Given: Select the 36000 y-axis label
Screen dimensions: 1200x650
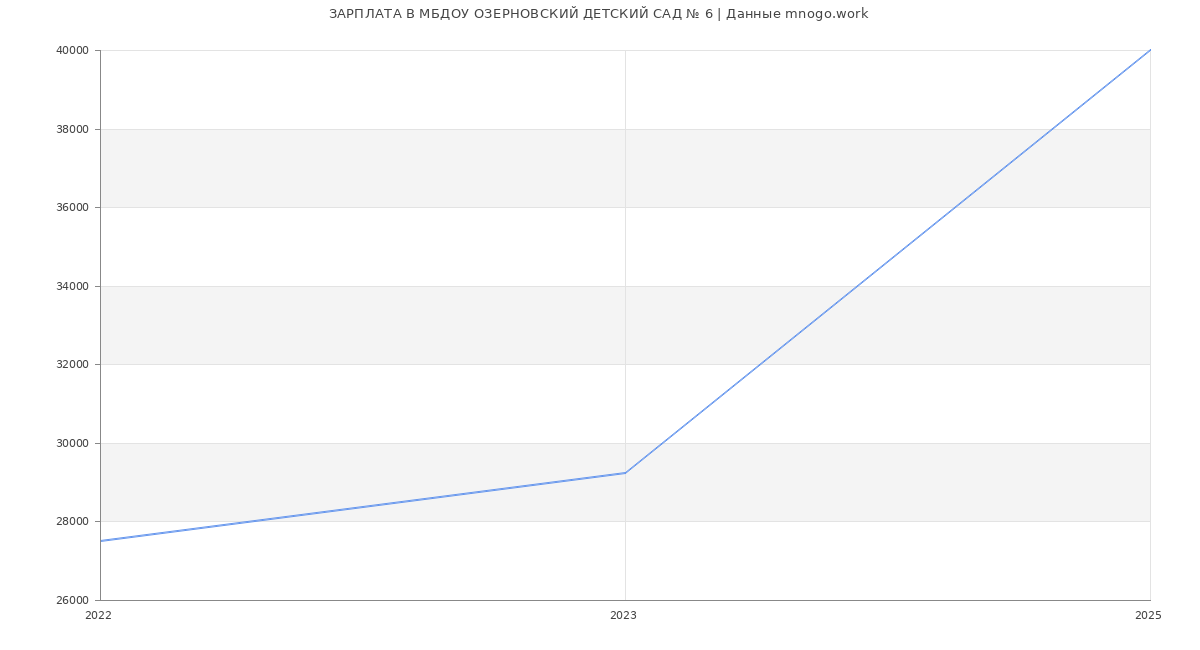Looking at the screenshot, I should (x=73, y=208).
